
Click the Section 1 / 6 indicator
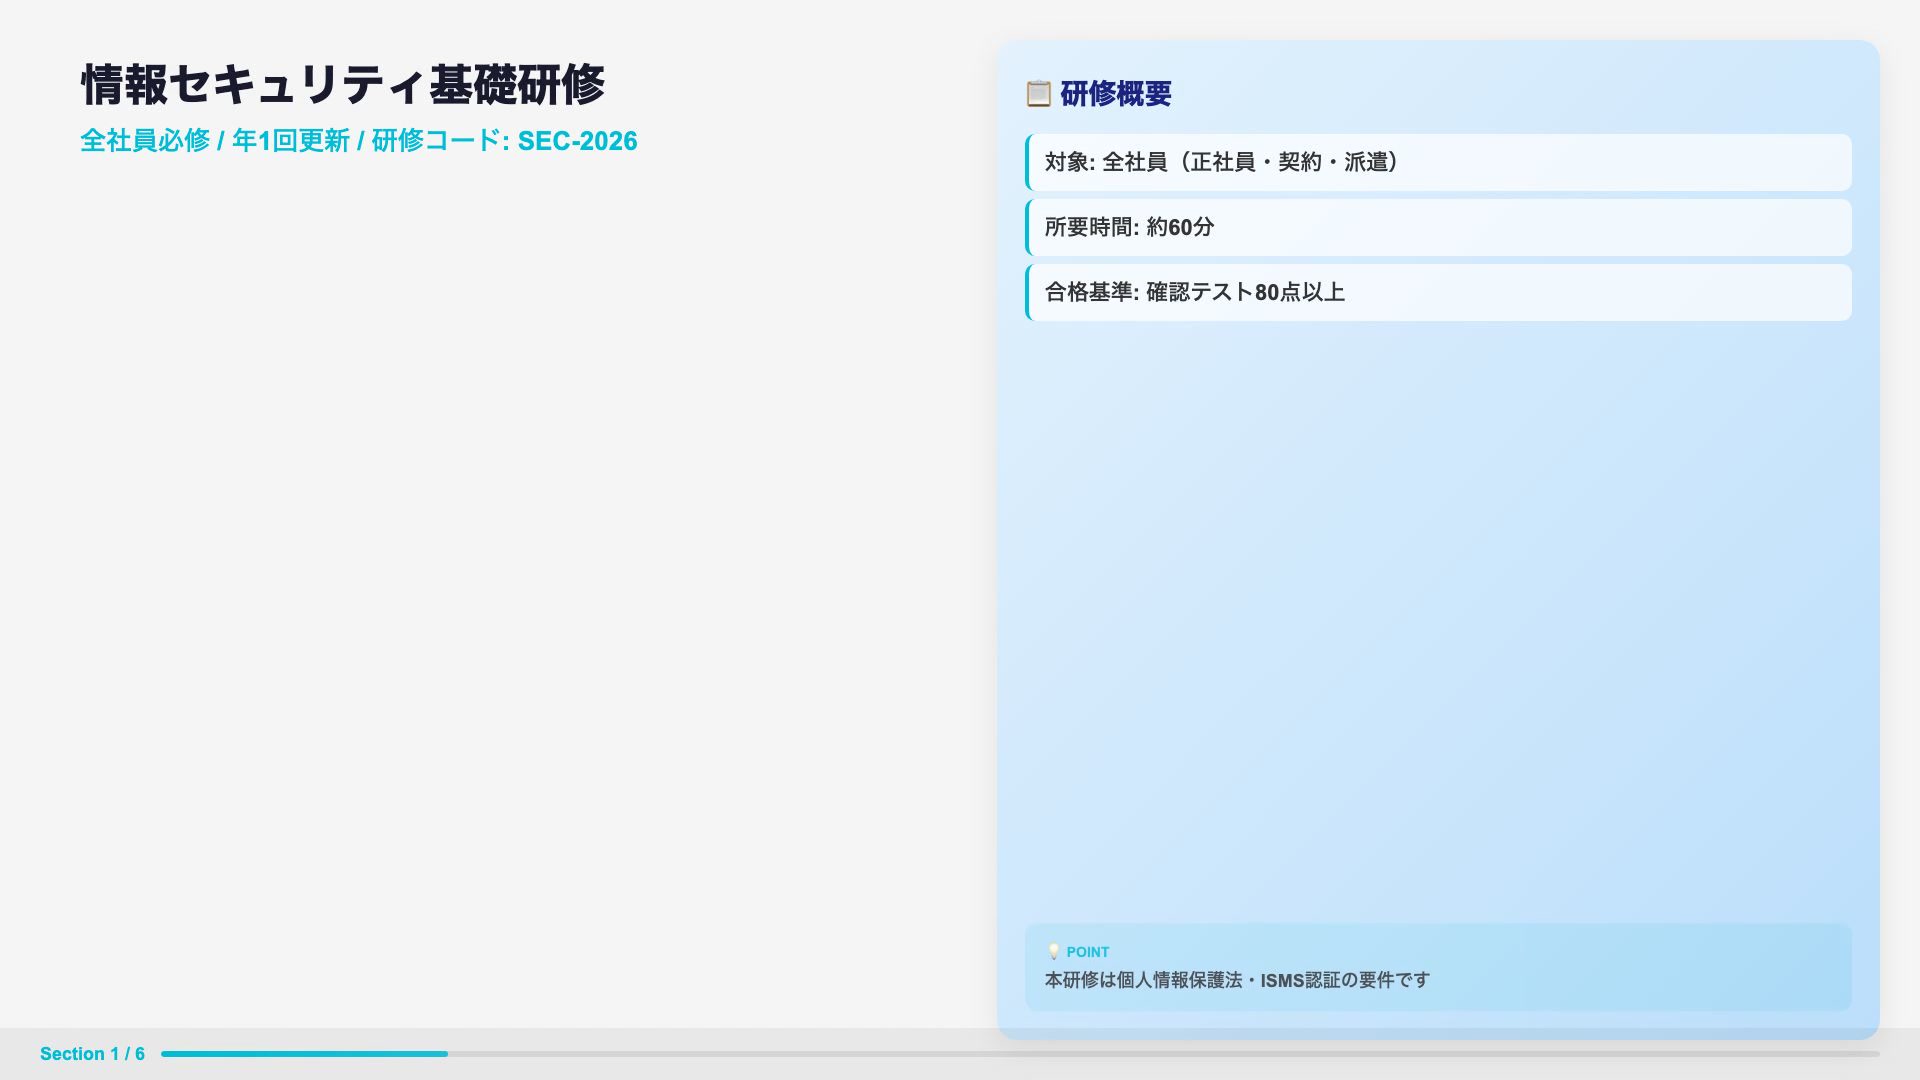92,1054
